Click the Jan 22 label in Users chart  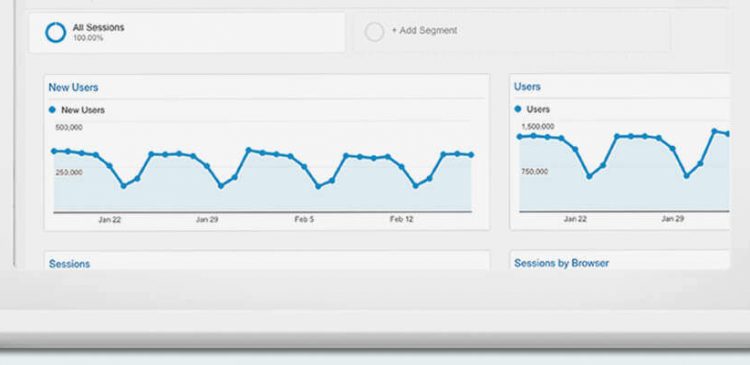pyautogui.click(x=575, y=219)
